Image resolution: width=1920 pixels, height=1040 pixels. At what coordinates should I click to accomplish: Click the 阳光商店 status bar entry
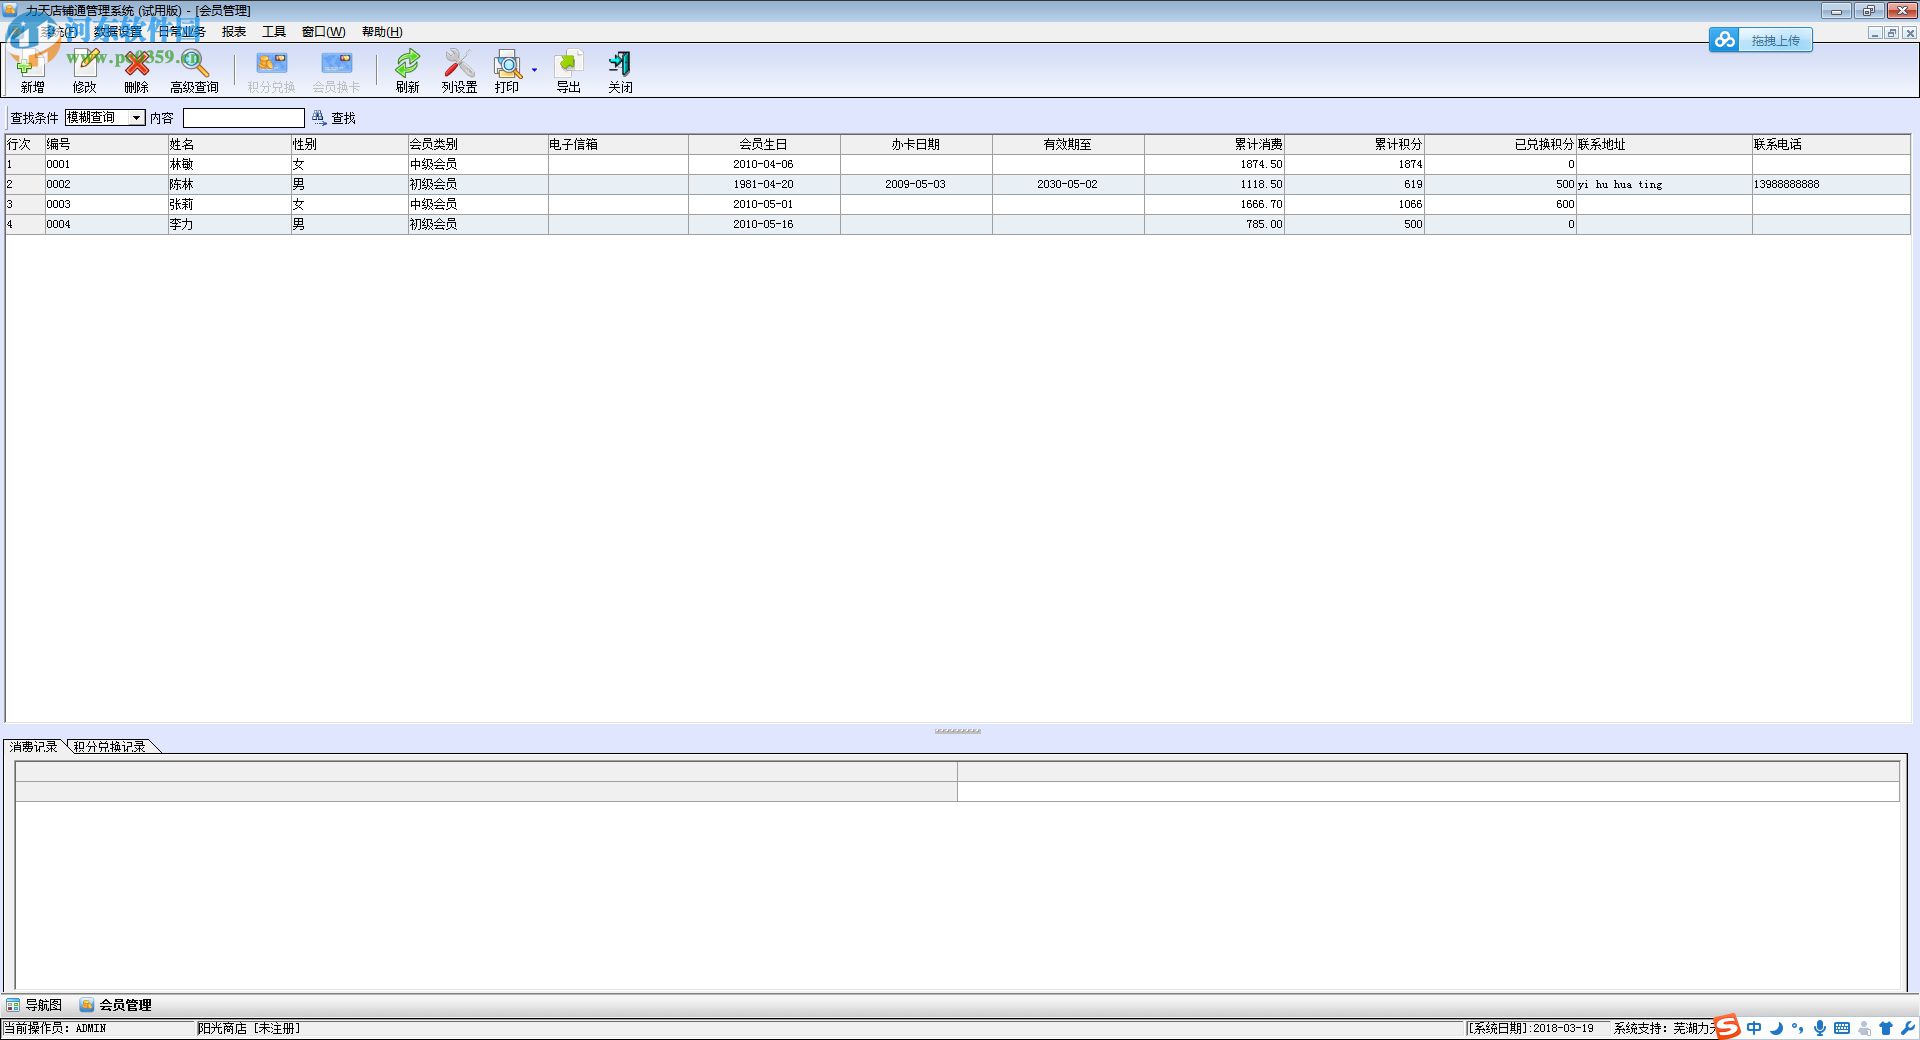[x=248, y=1028]
